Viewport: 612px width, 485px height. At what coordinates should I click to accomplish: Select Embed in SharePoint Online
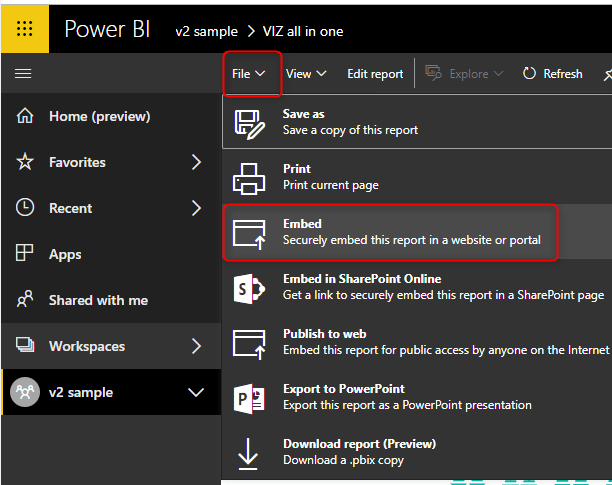[x=417, y=287]
